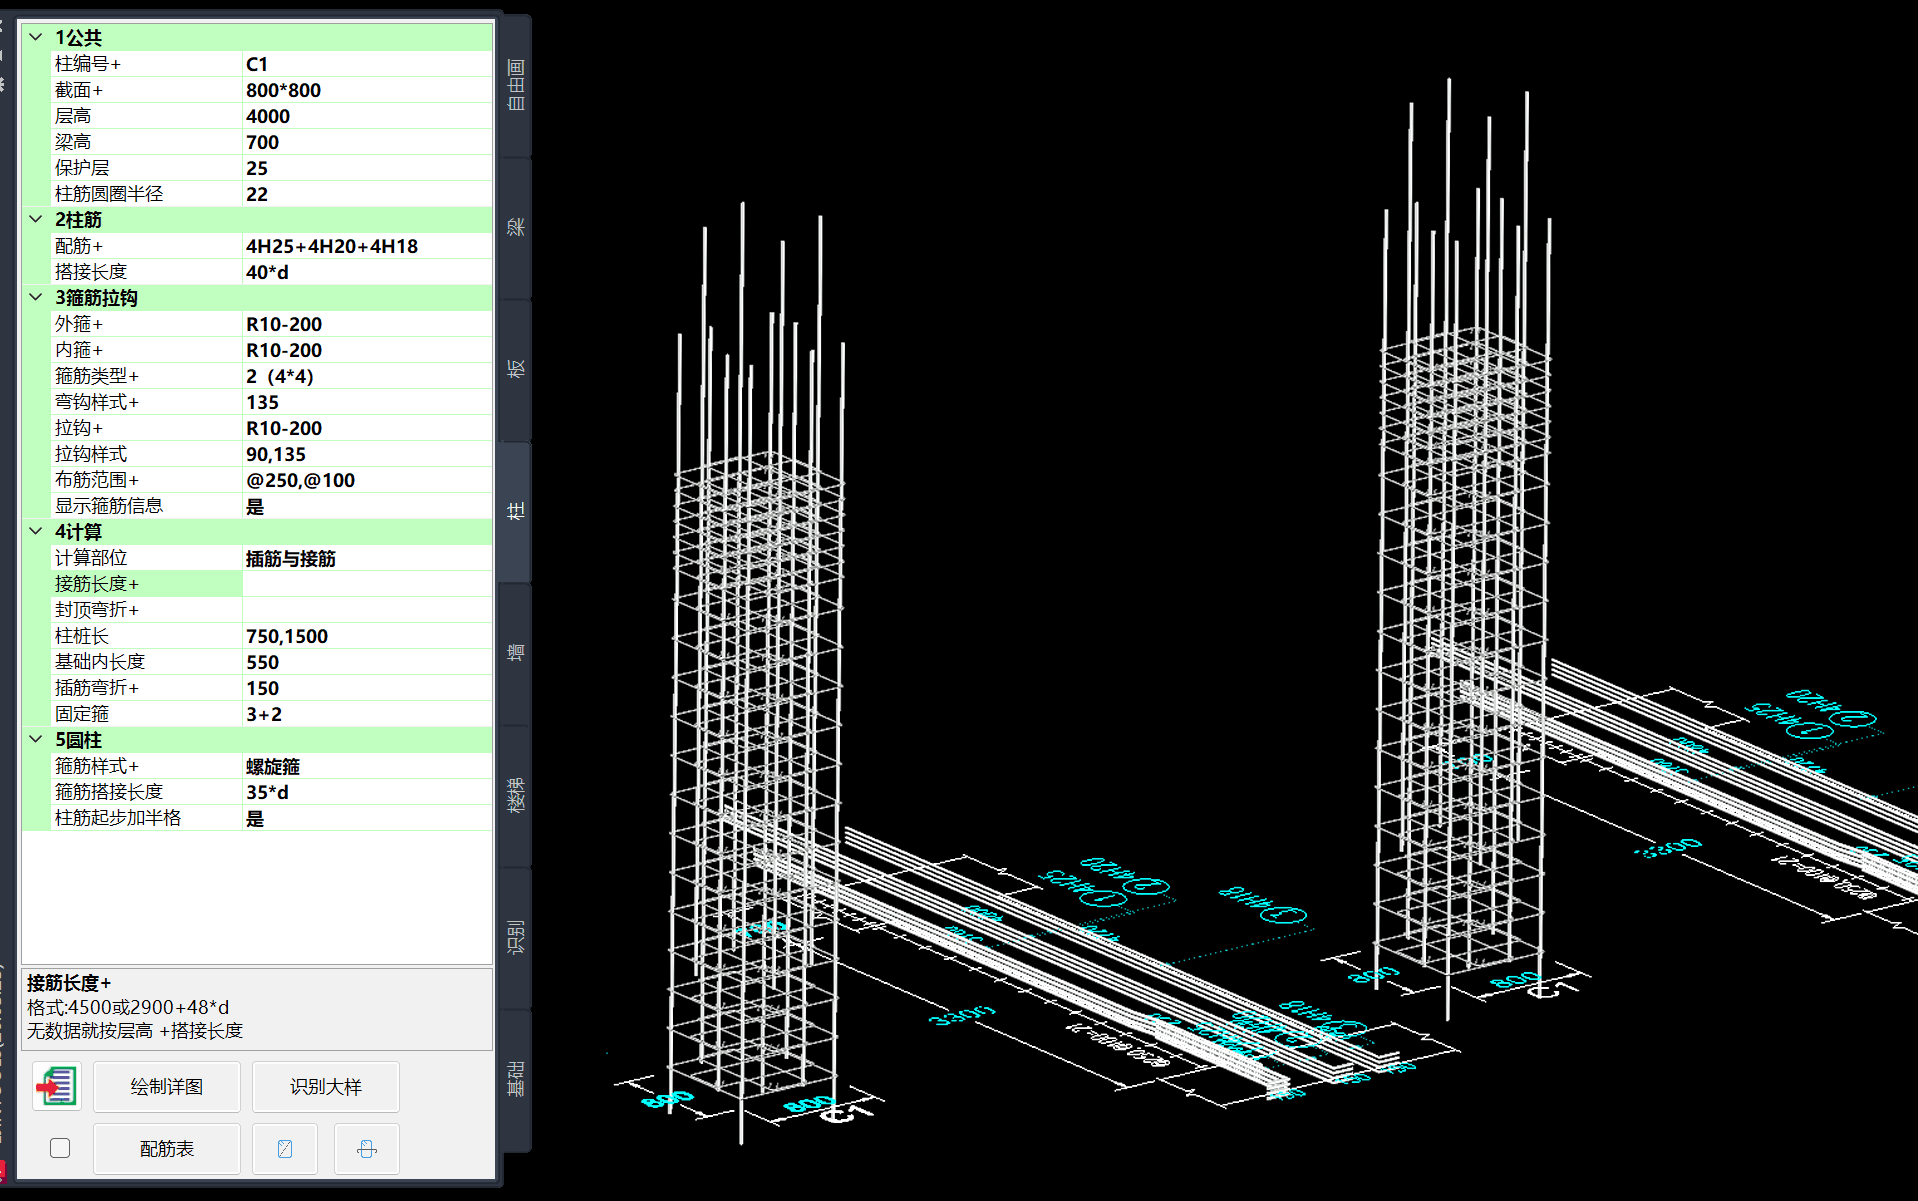Select the 识别 side tab
Image resolution: width=1918 pixels, height=1201 pixels.
pyautogui.click(x=516, y=937)
